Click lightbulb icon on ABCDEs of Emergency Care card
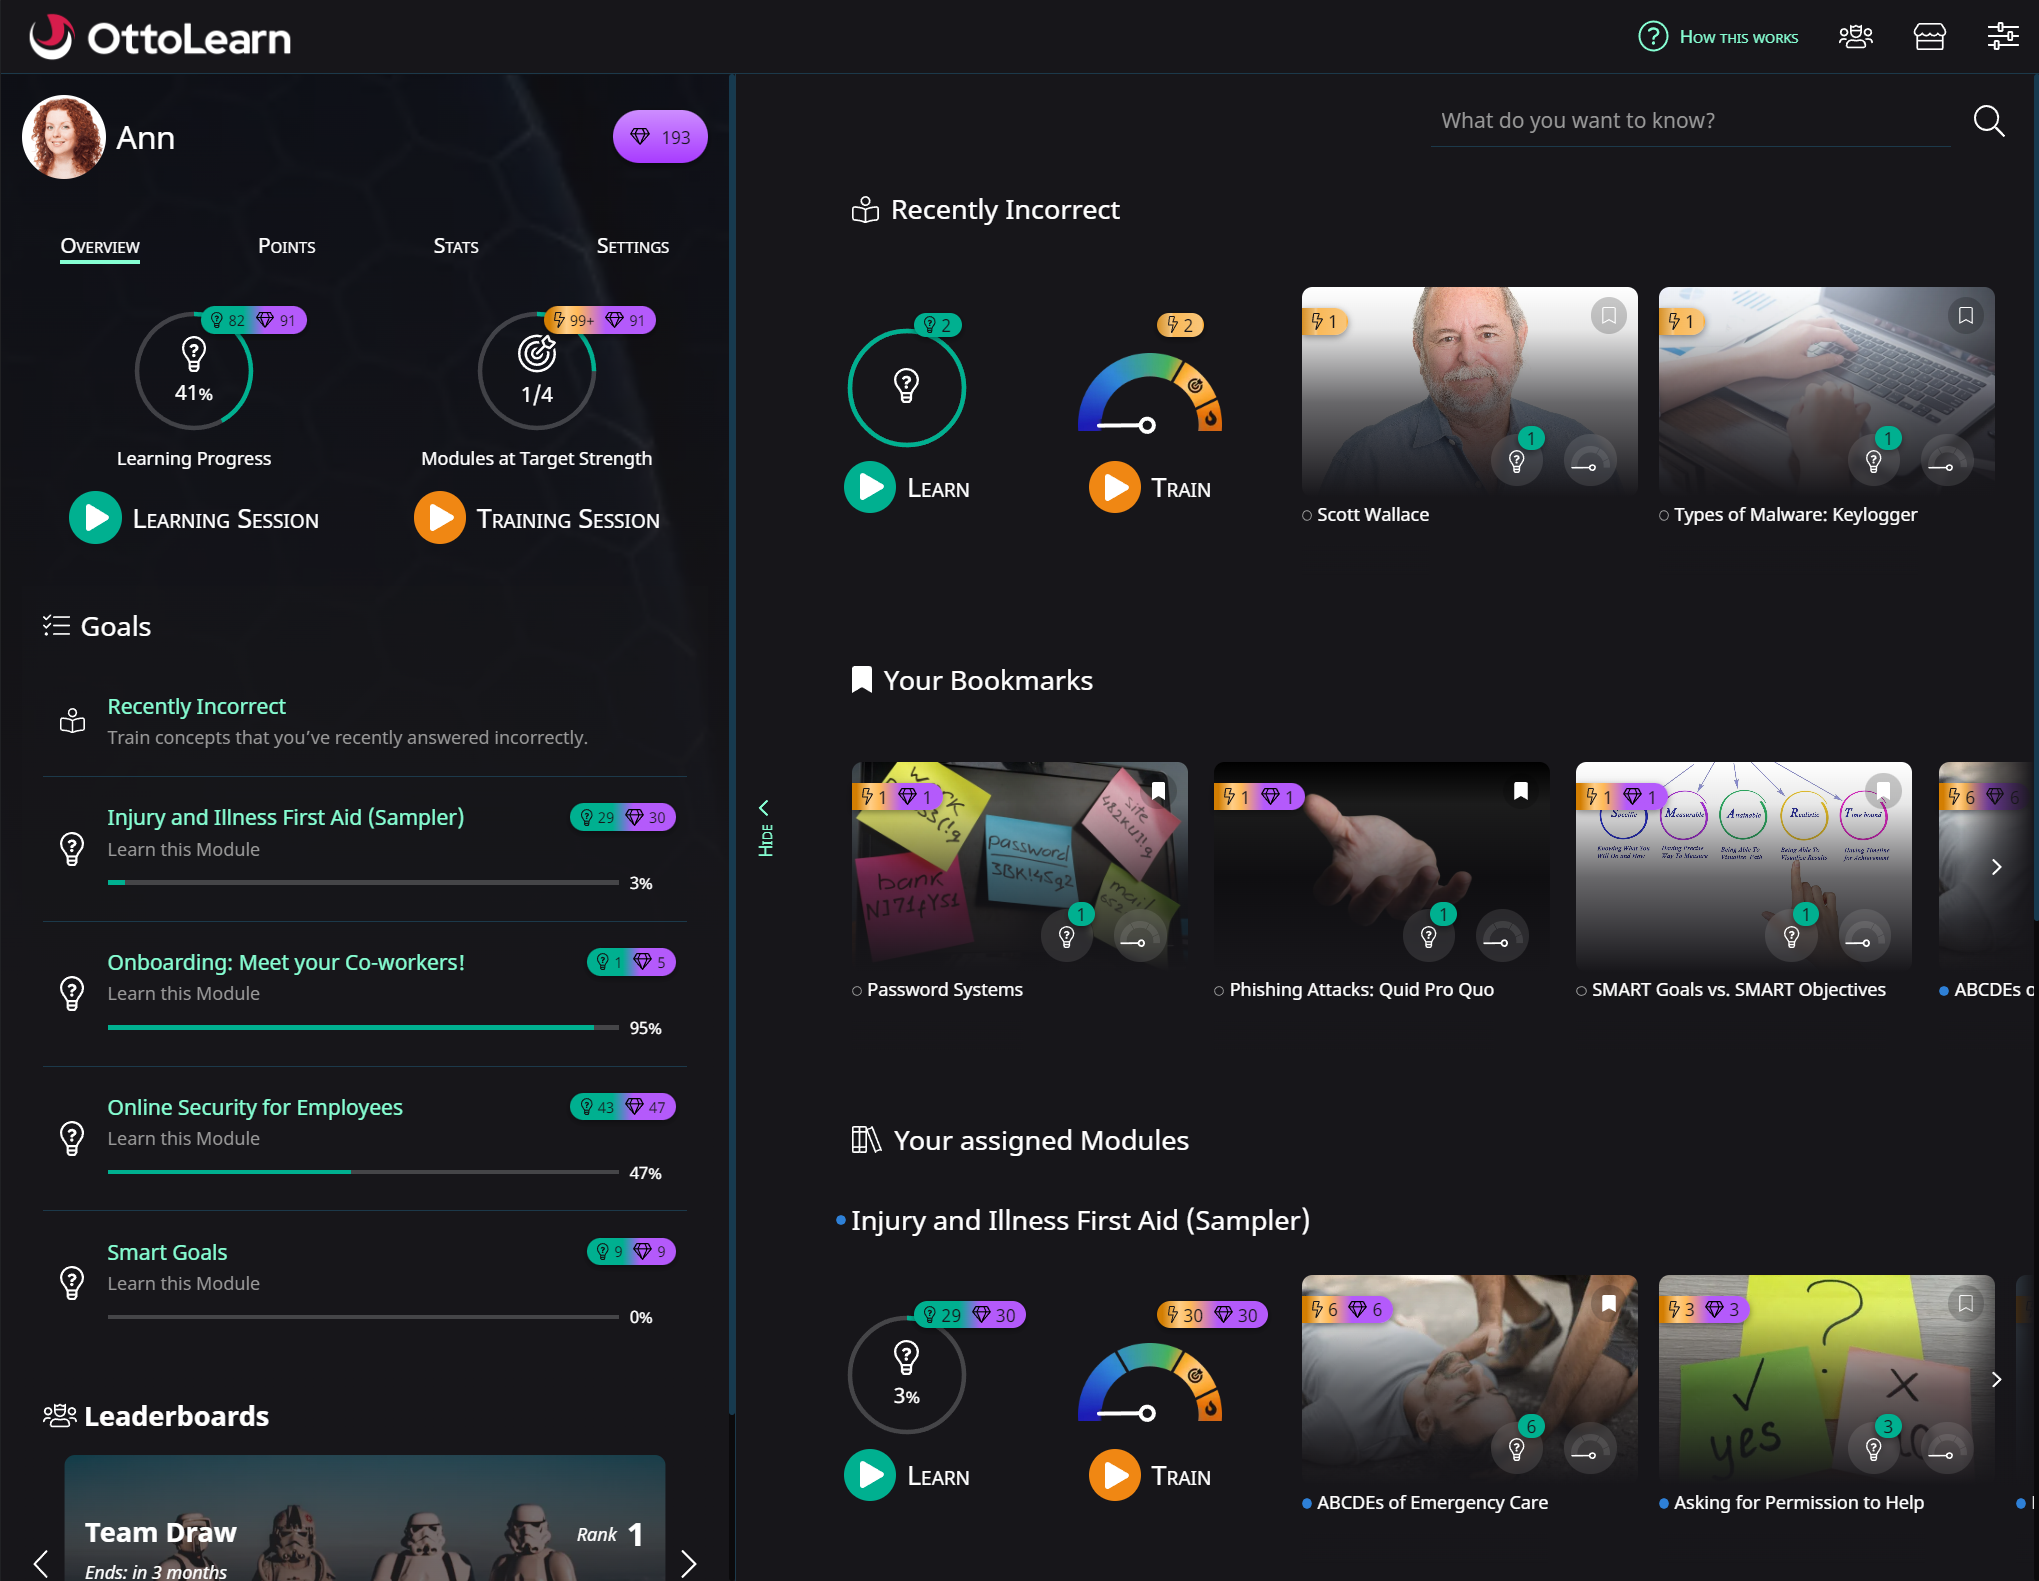 tap(1517, 1450)
